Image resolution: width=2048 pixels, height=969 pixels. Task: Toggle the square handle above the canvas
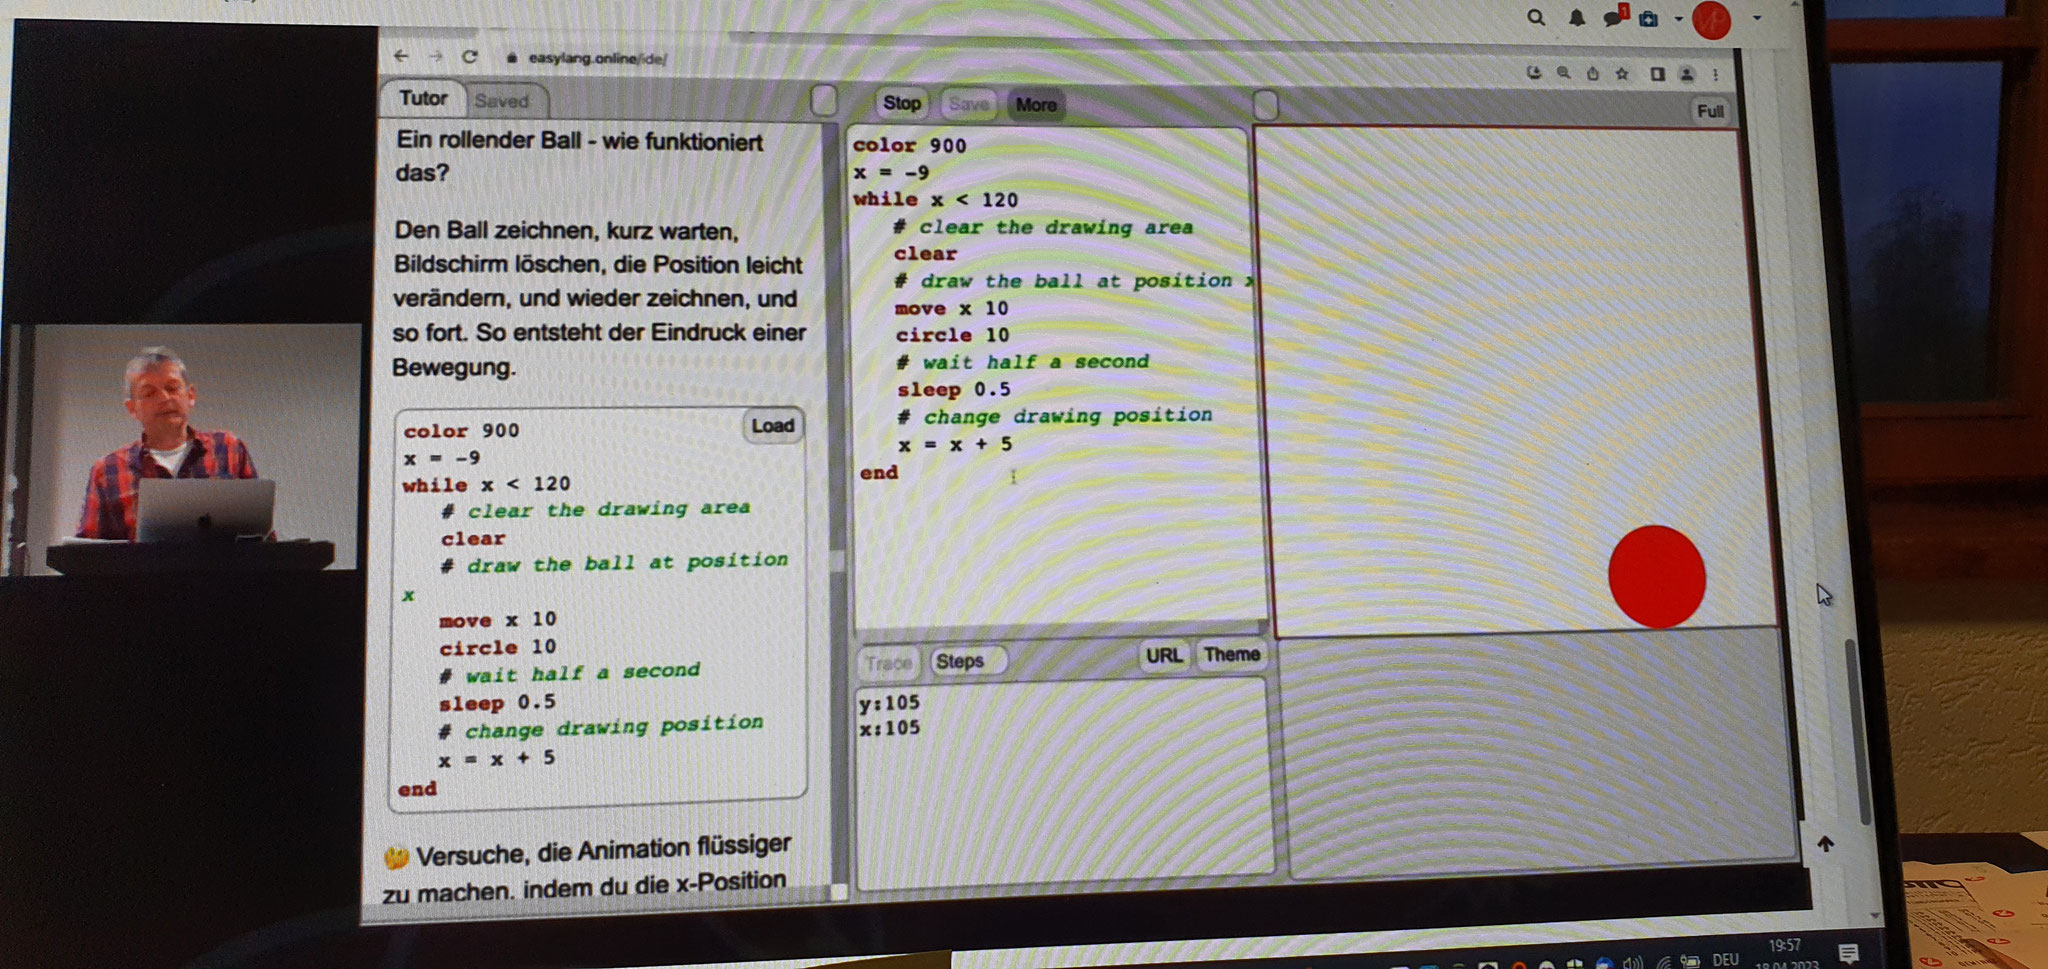(x=1265, y=105)
